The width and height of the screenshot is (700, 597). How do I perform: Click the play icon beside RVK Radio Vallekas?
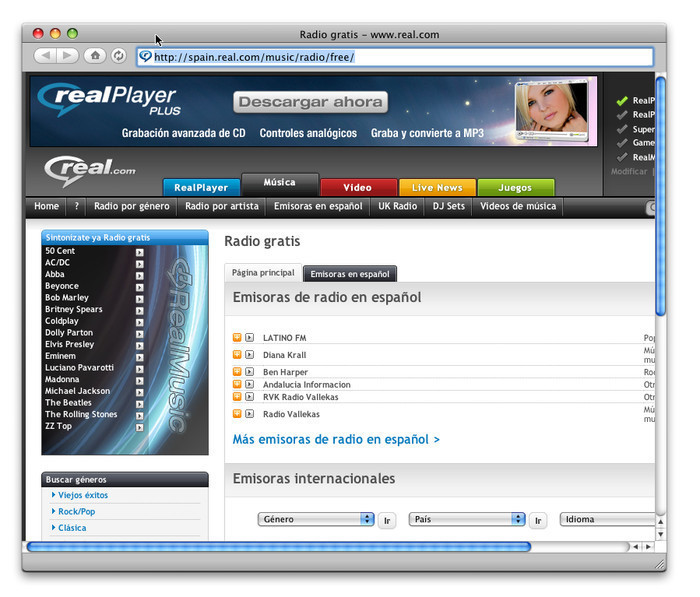point(250,397)
